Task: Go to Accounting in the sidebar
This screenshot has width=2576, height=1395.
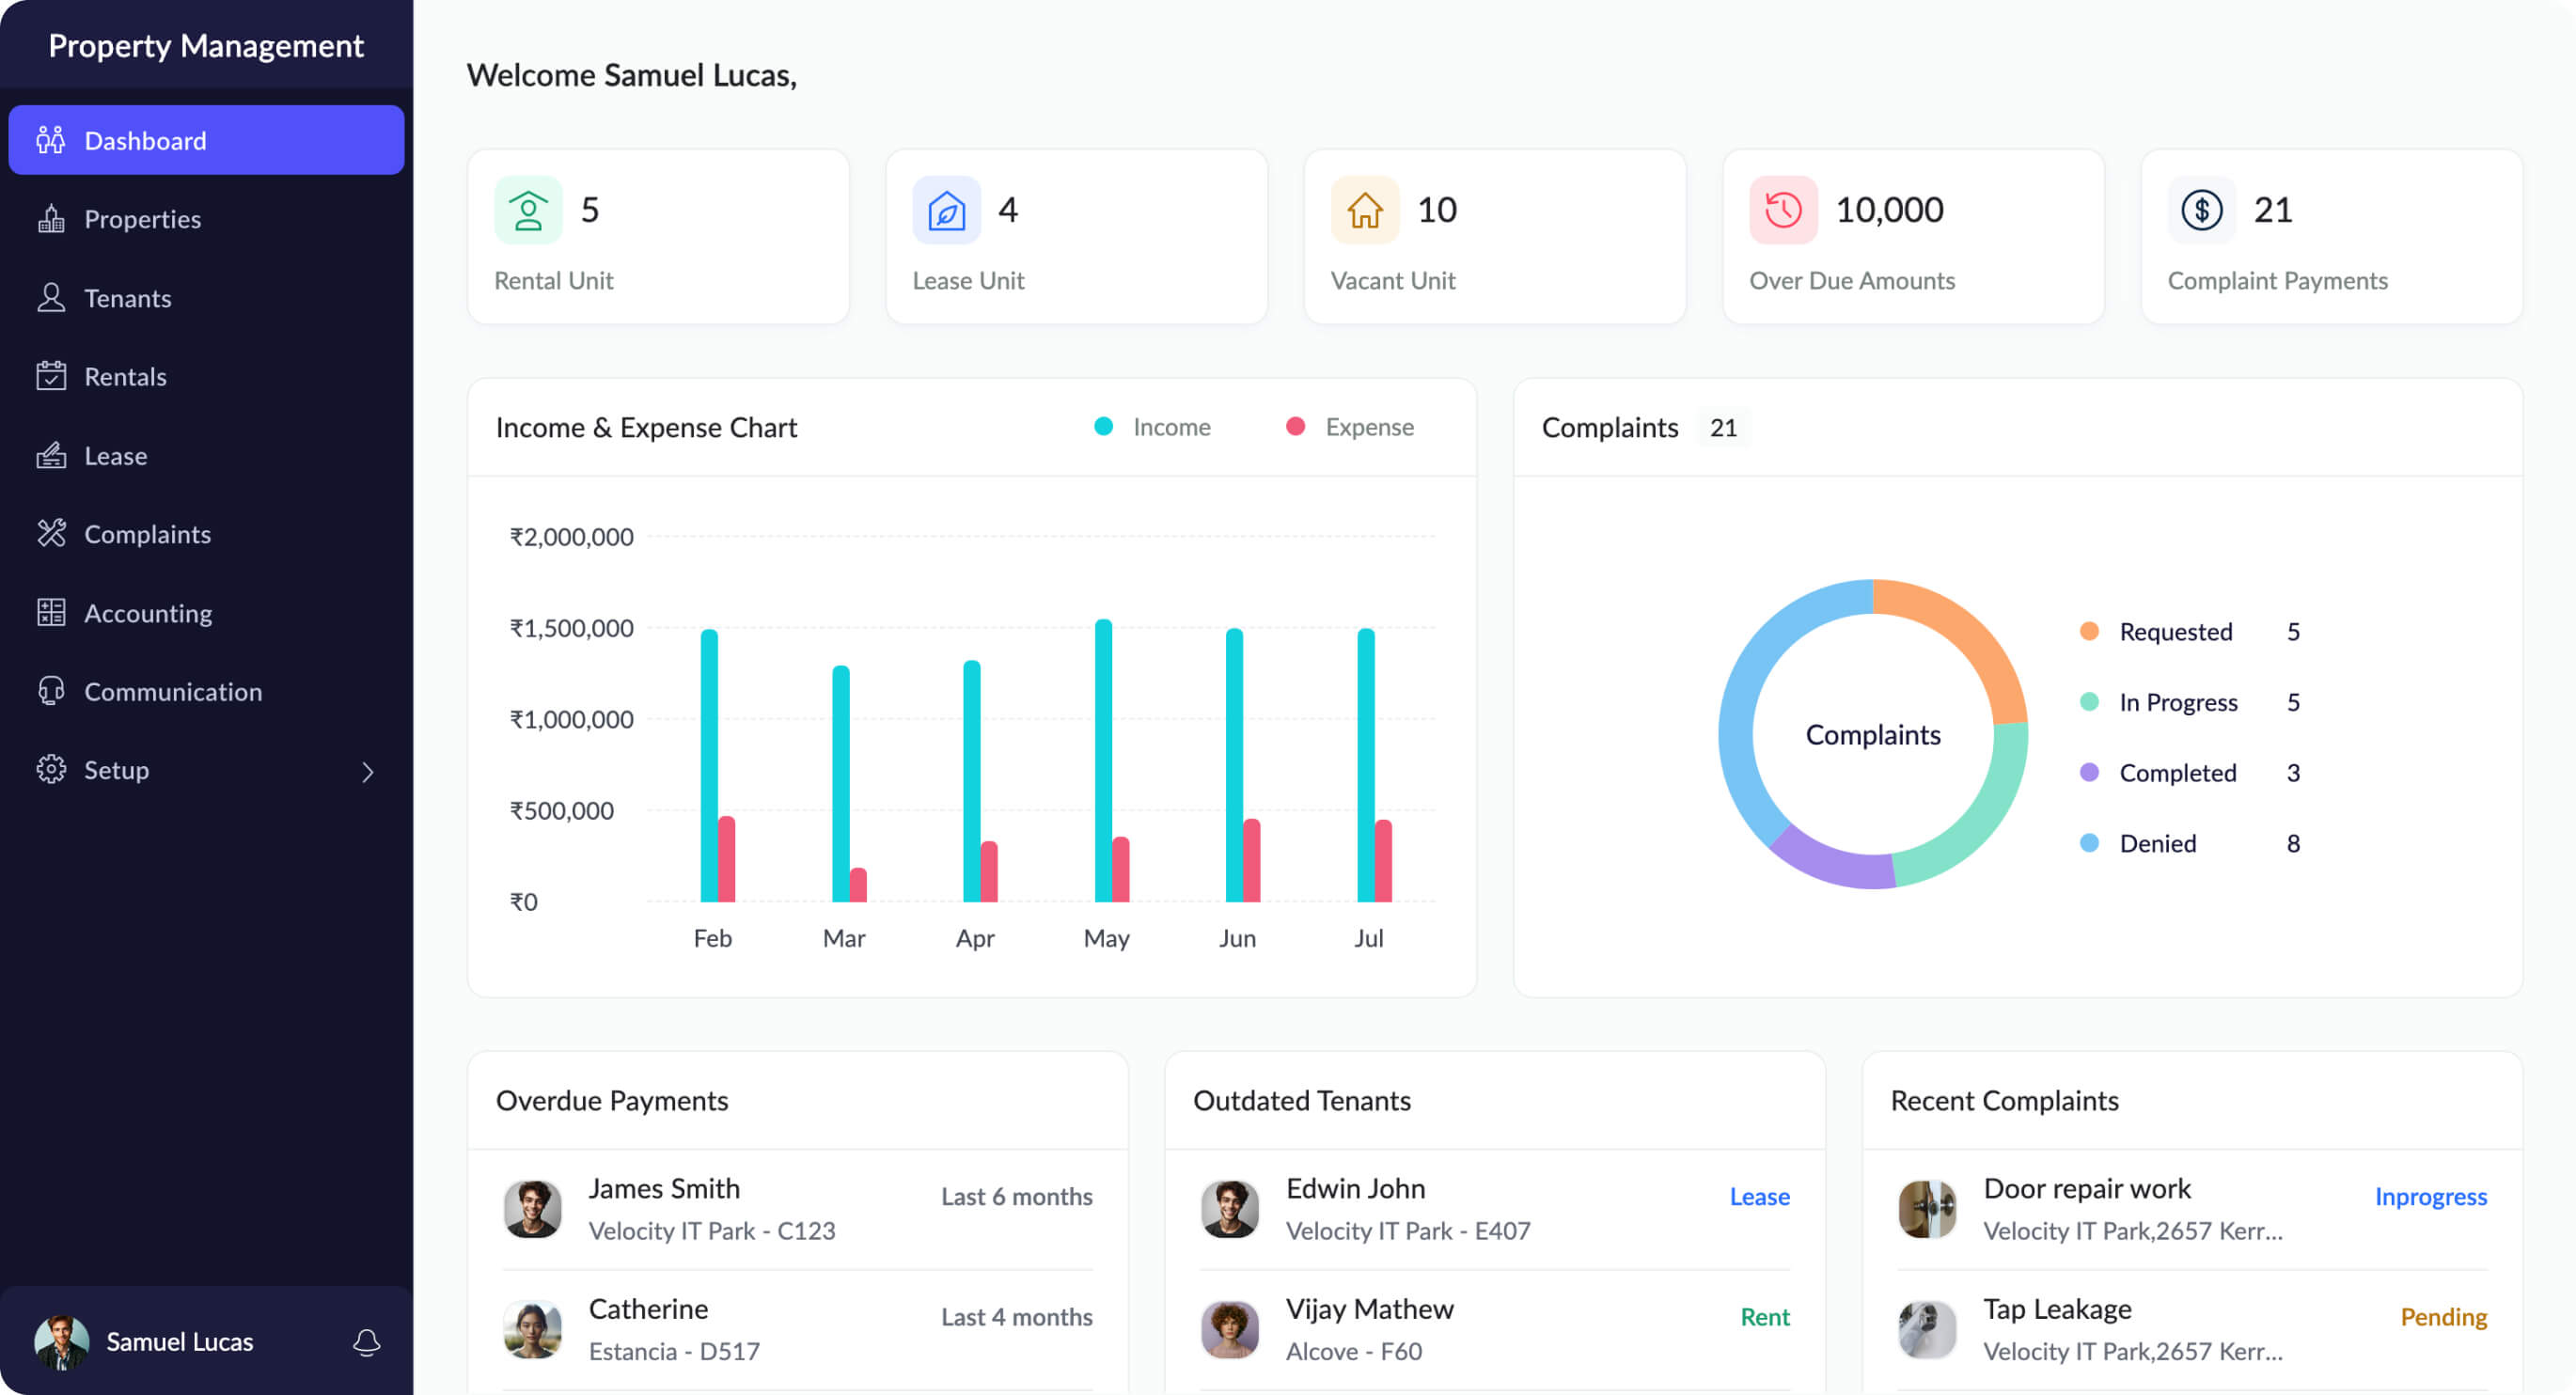Action: (x=147, y=613)
